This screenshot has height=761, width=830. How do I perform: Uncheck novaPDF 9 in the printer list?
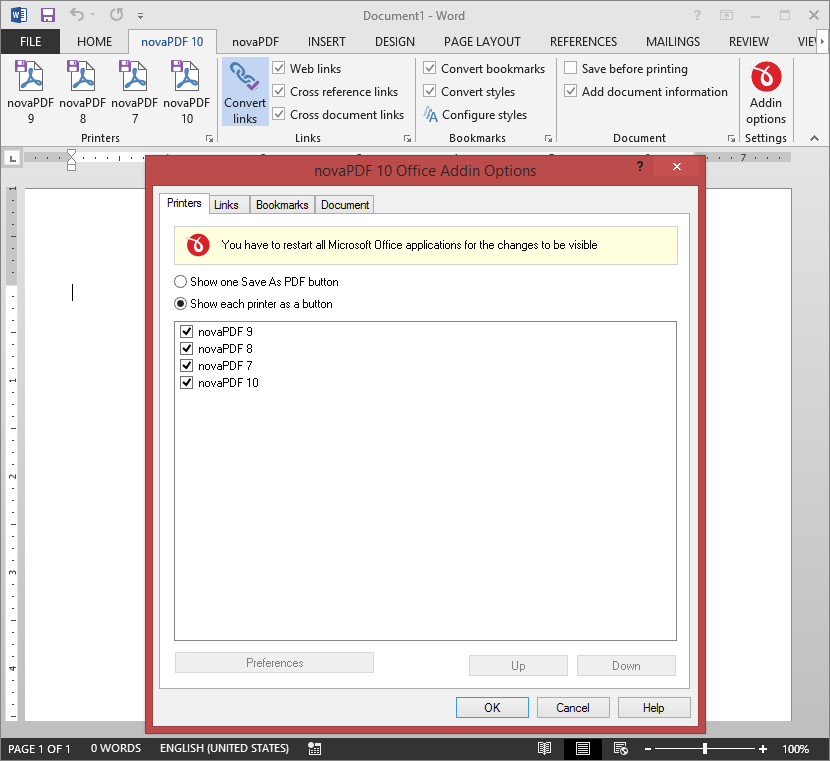coord(186,332)
